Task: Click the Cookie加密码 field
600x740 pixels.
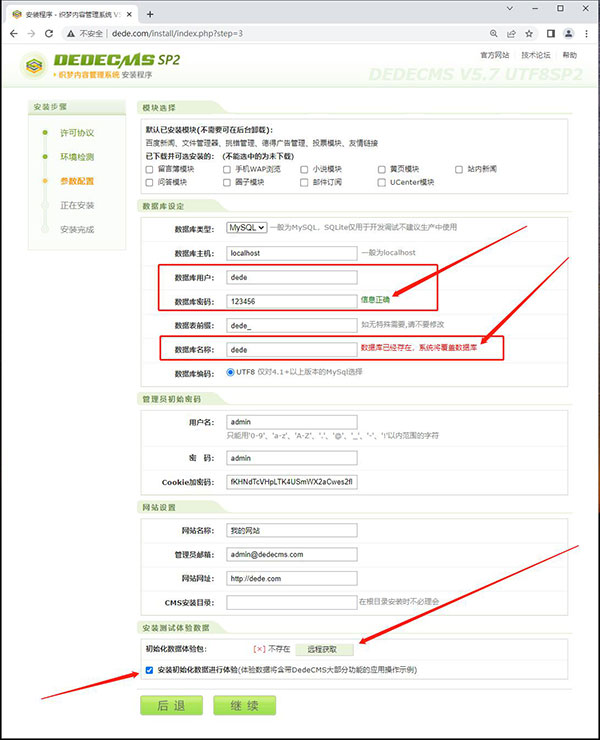Action: (292, 482)
